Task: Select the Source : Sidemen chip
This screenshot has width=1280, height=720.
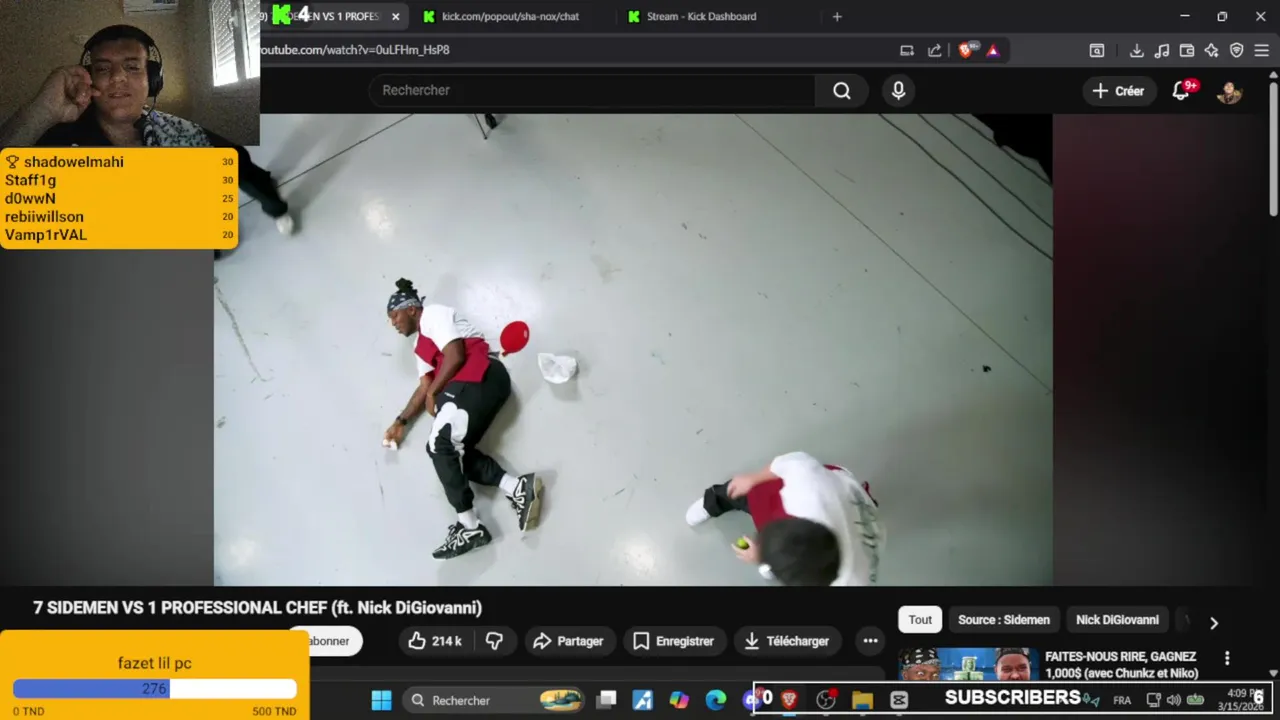Action: [1004, 620]
